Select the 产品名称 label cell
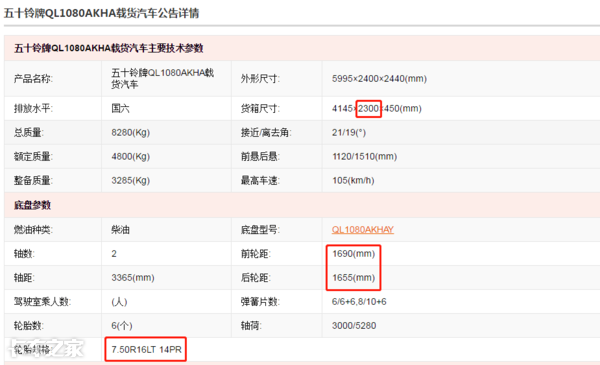This screenshot has height=365, width=600. tap(33, 79)
